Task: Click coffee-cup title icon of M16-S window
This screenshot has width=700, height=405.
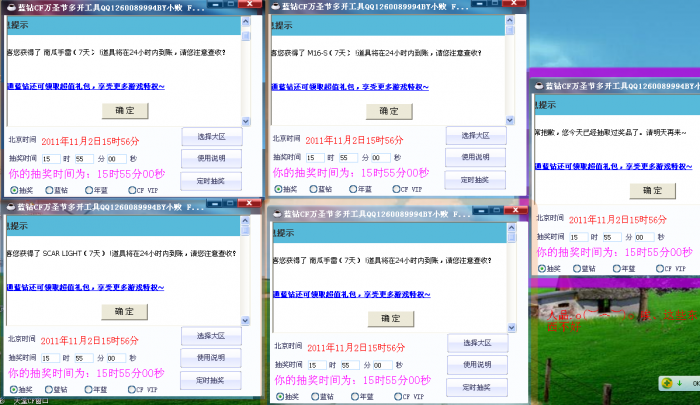Action: (275, 6)
